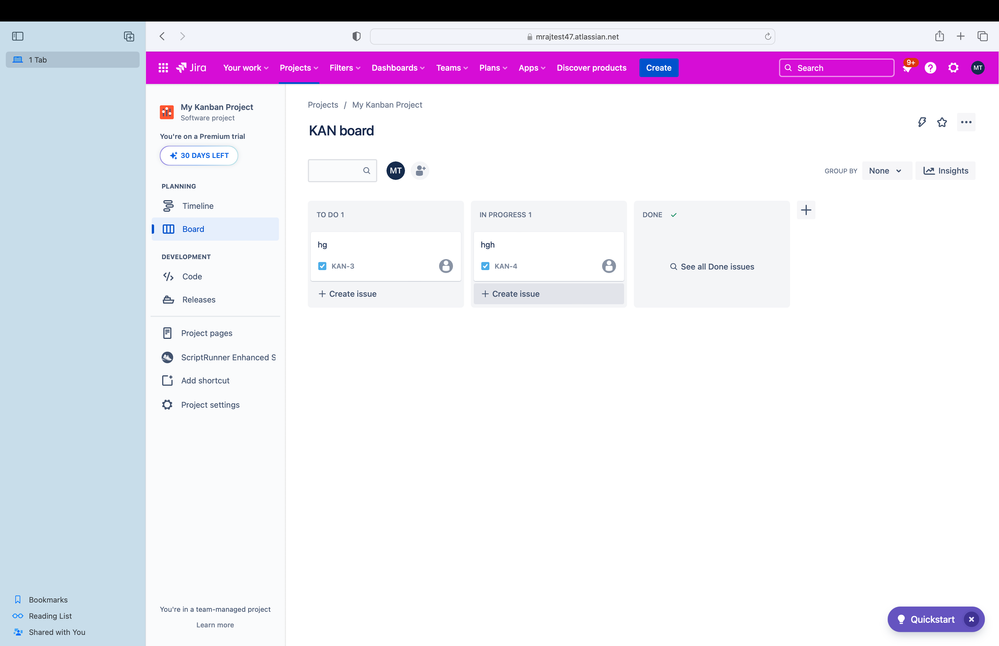
Task: Star the KAN board
Action: 942,122
